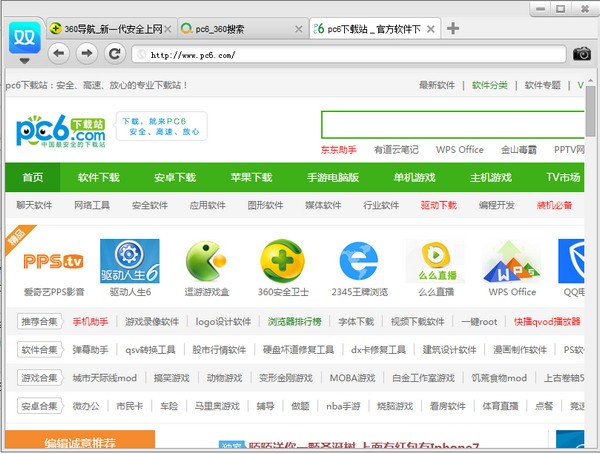Open the 软件分类 link
This screenshot has width=600, height=454.
(x=489, y=85)
